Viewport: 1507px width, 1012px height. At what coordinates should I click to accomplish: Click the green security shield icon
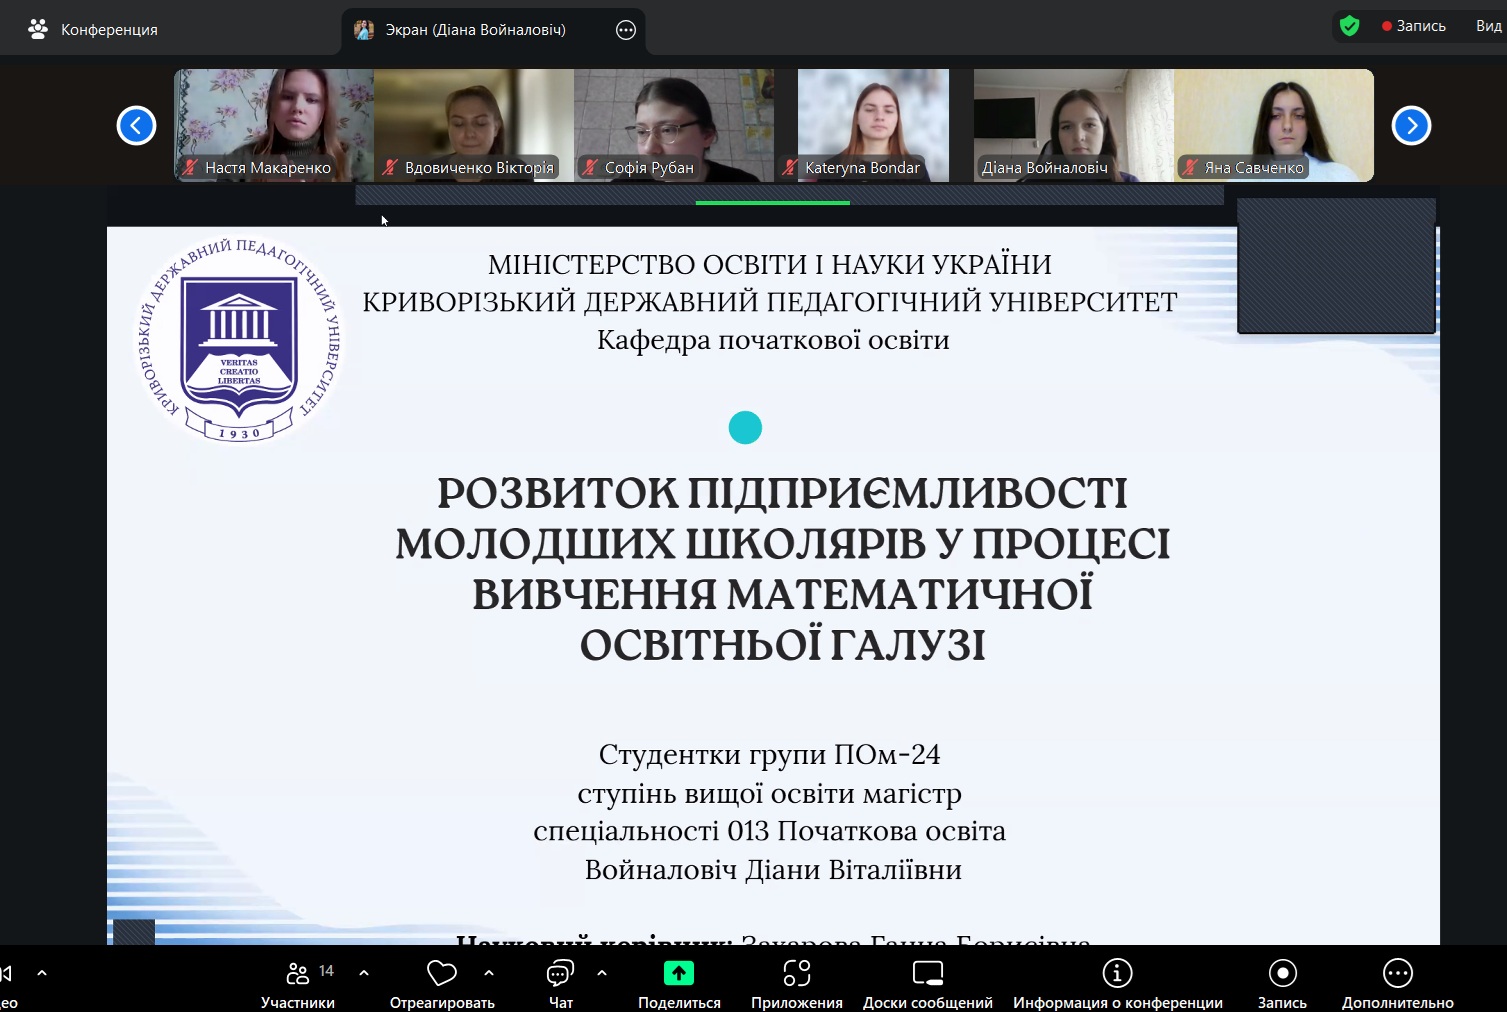point(1349,26)
